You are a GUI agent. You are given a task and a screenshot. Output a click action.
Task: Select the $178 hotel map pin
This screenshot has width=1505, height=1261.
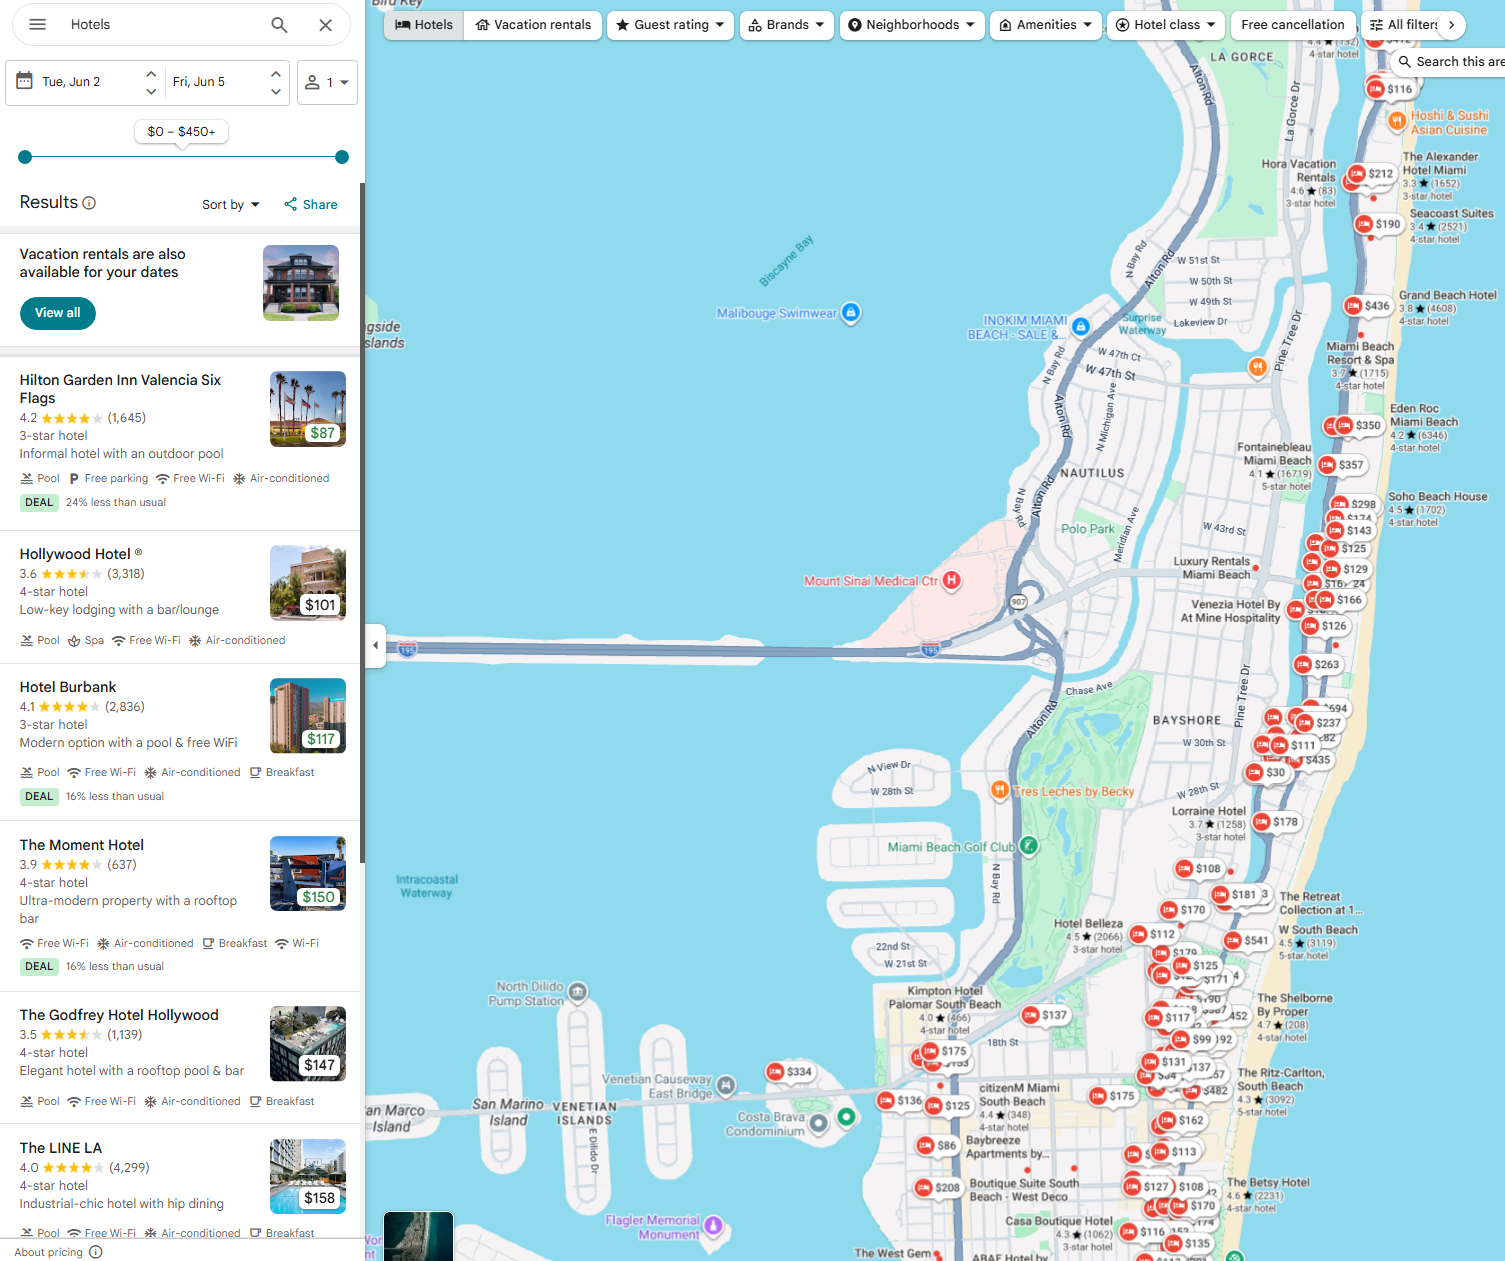coord(1276,822)
